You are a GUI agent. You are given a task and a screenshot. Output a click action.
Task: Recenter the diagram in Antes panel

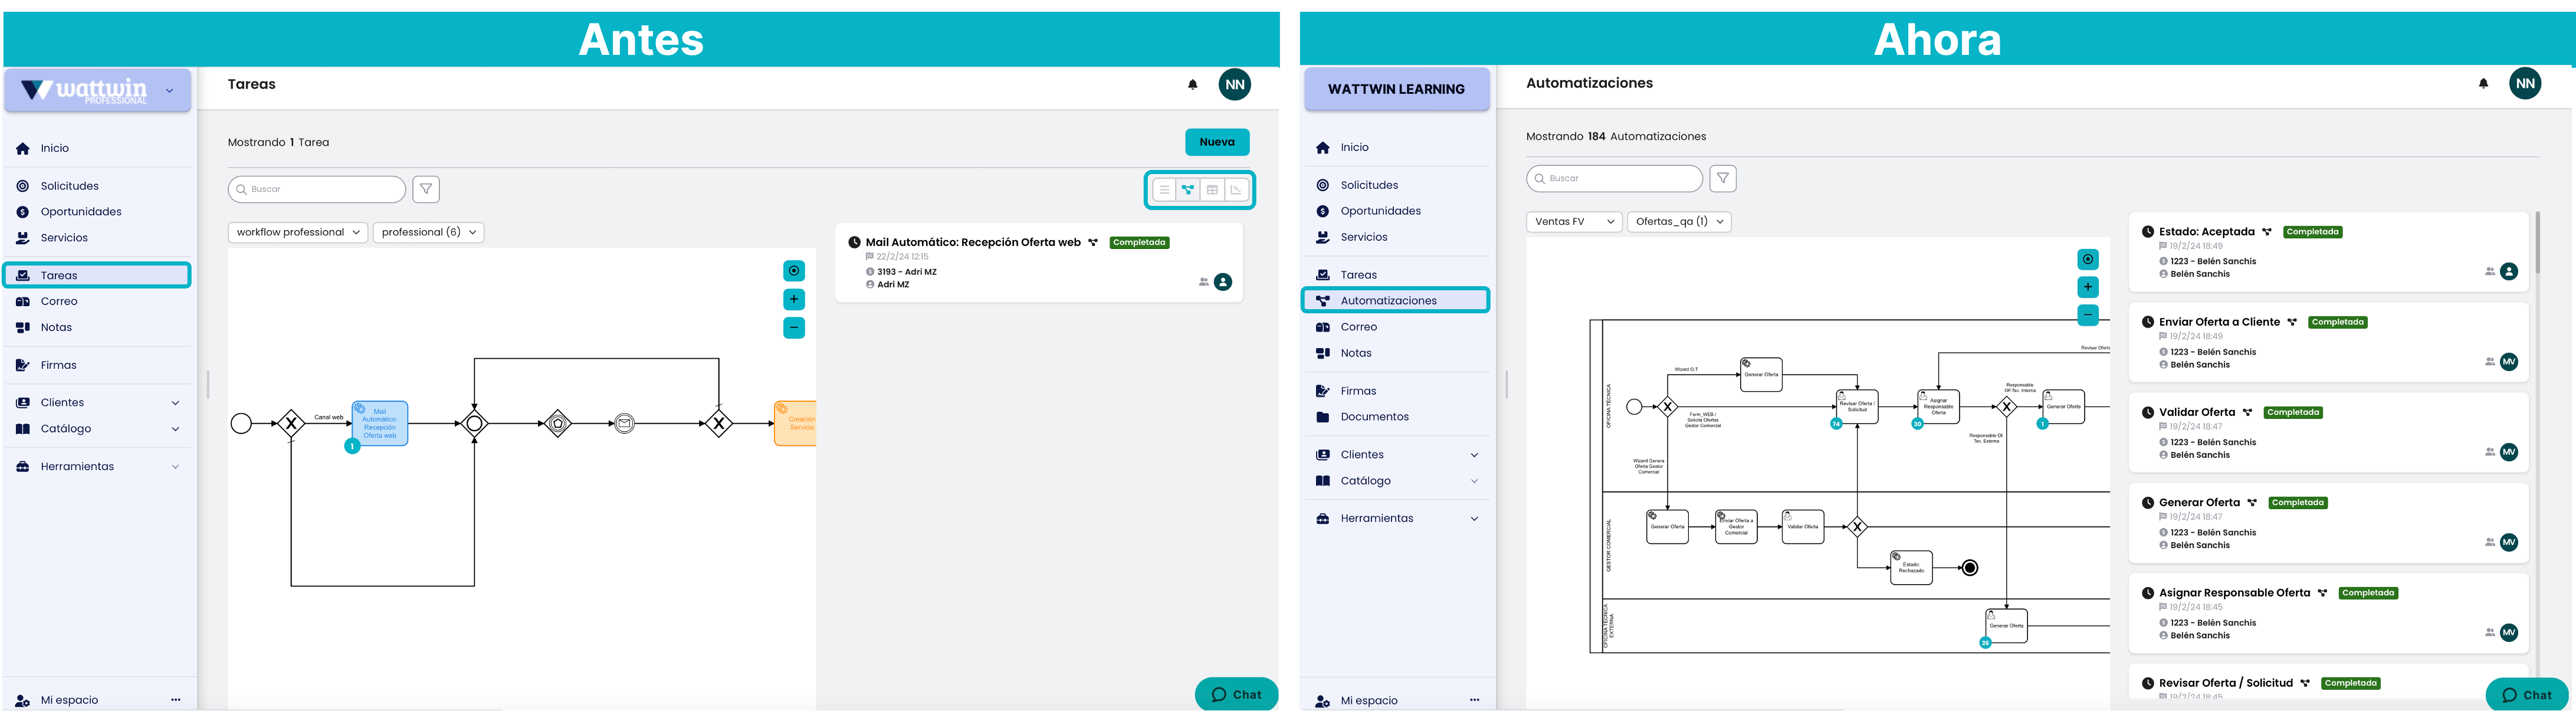(x=794, y=271)
